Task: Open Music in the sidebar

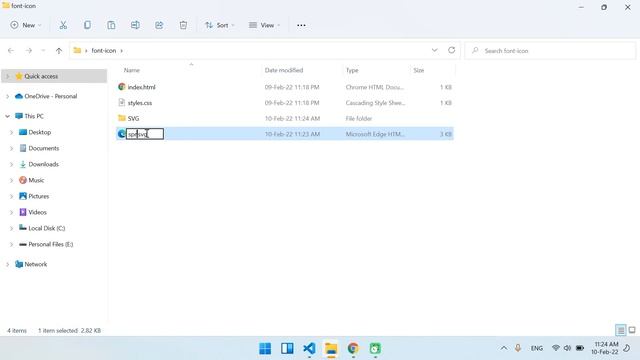Action: tap(36, 180)
